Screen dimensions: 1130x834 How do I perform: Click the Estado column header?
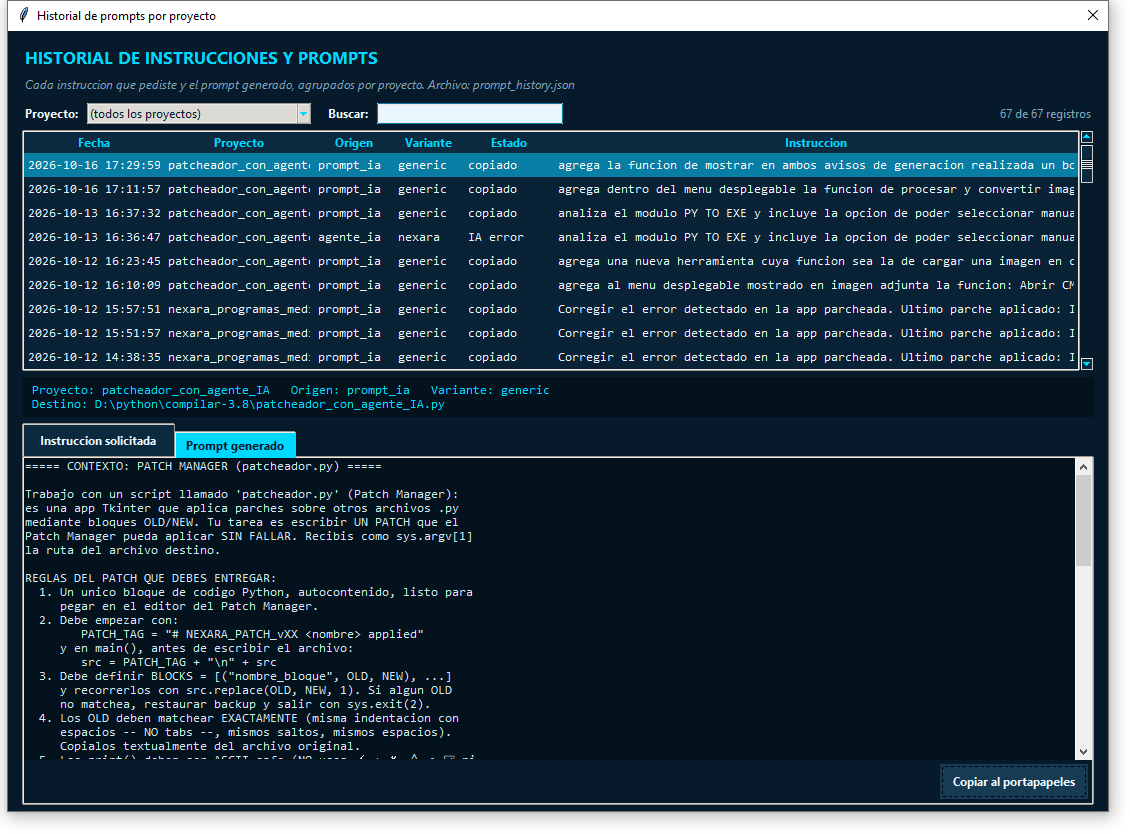(509, 143)
